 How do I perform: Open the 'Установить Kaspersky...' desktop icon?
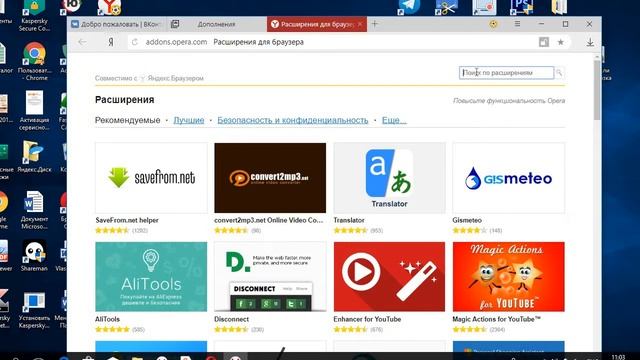[x=34, y=310]
